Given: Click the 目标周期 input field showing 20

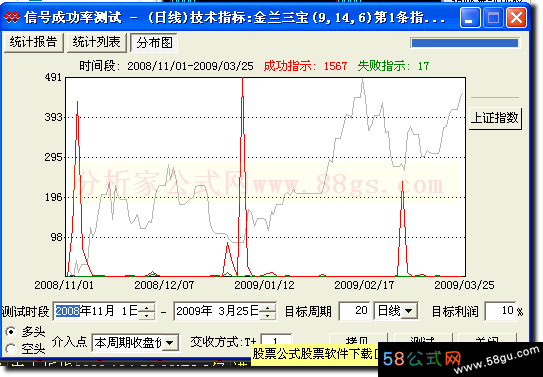Looking at the screenshot, I should (x=354, y=311).
